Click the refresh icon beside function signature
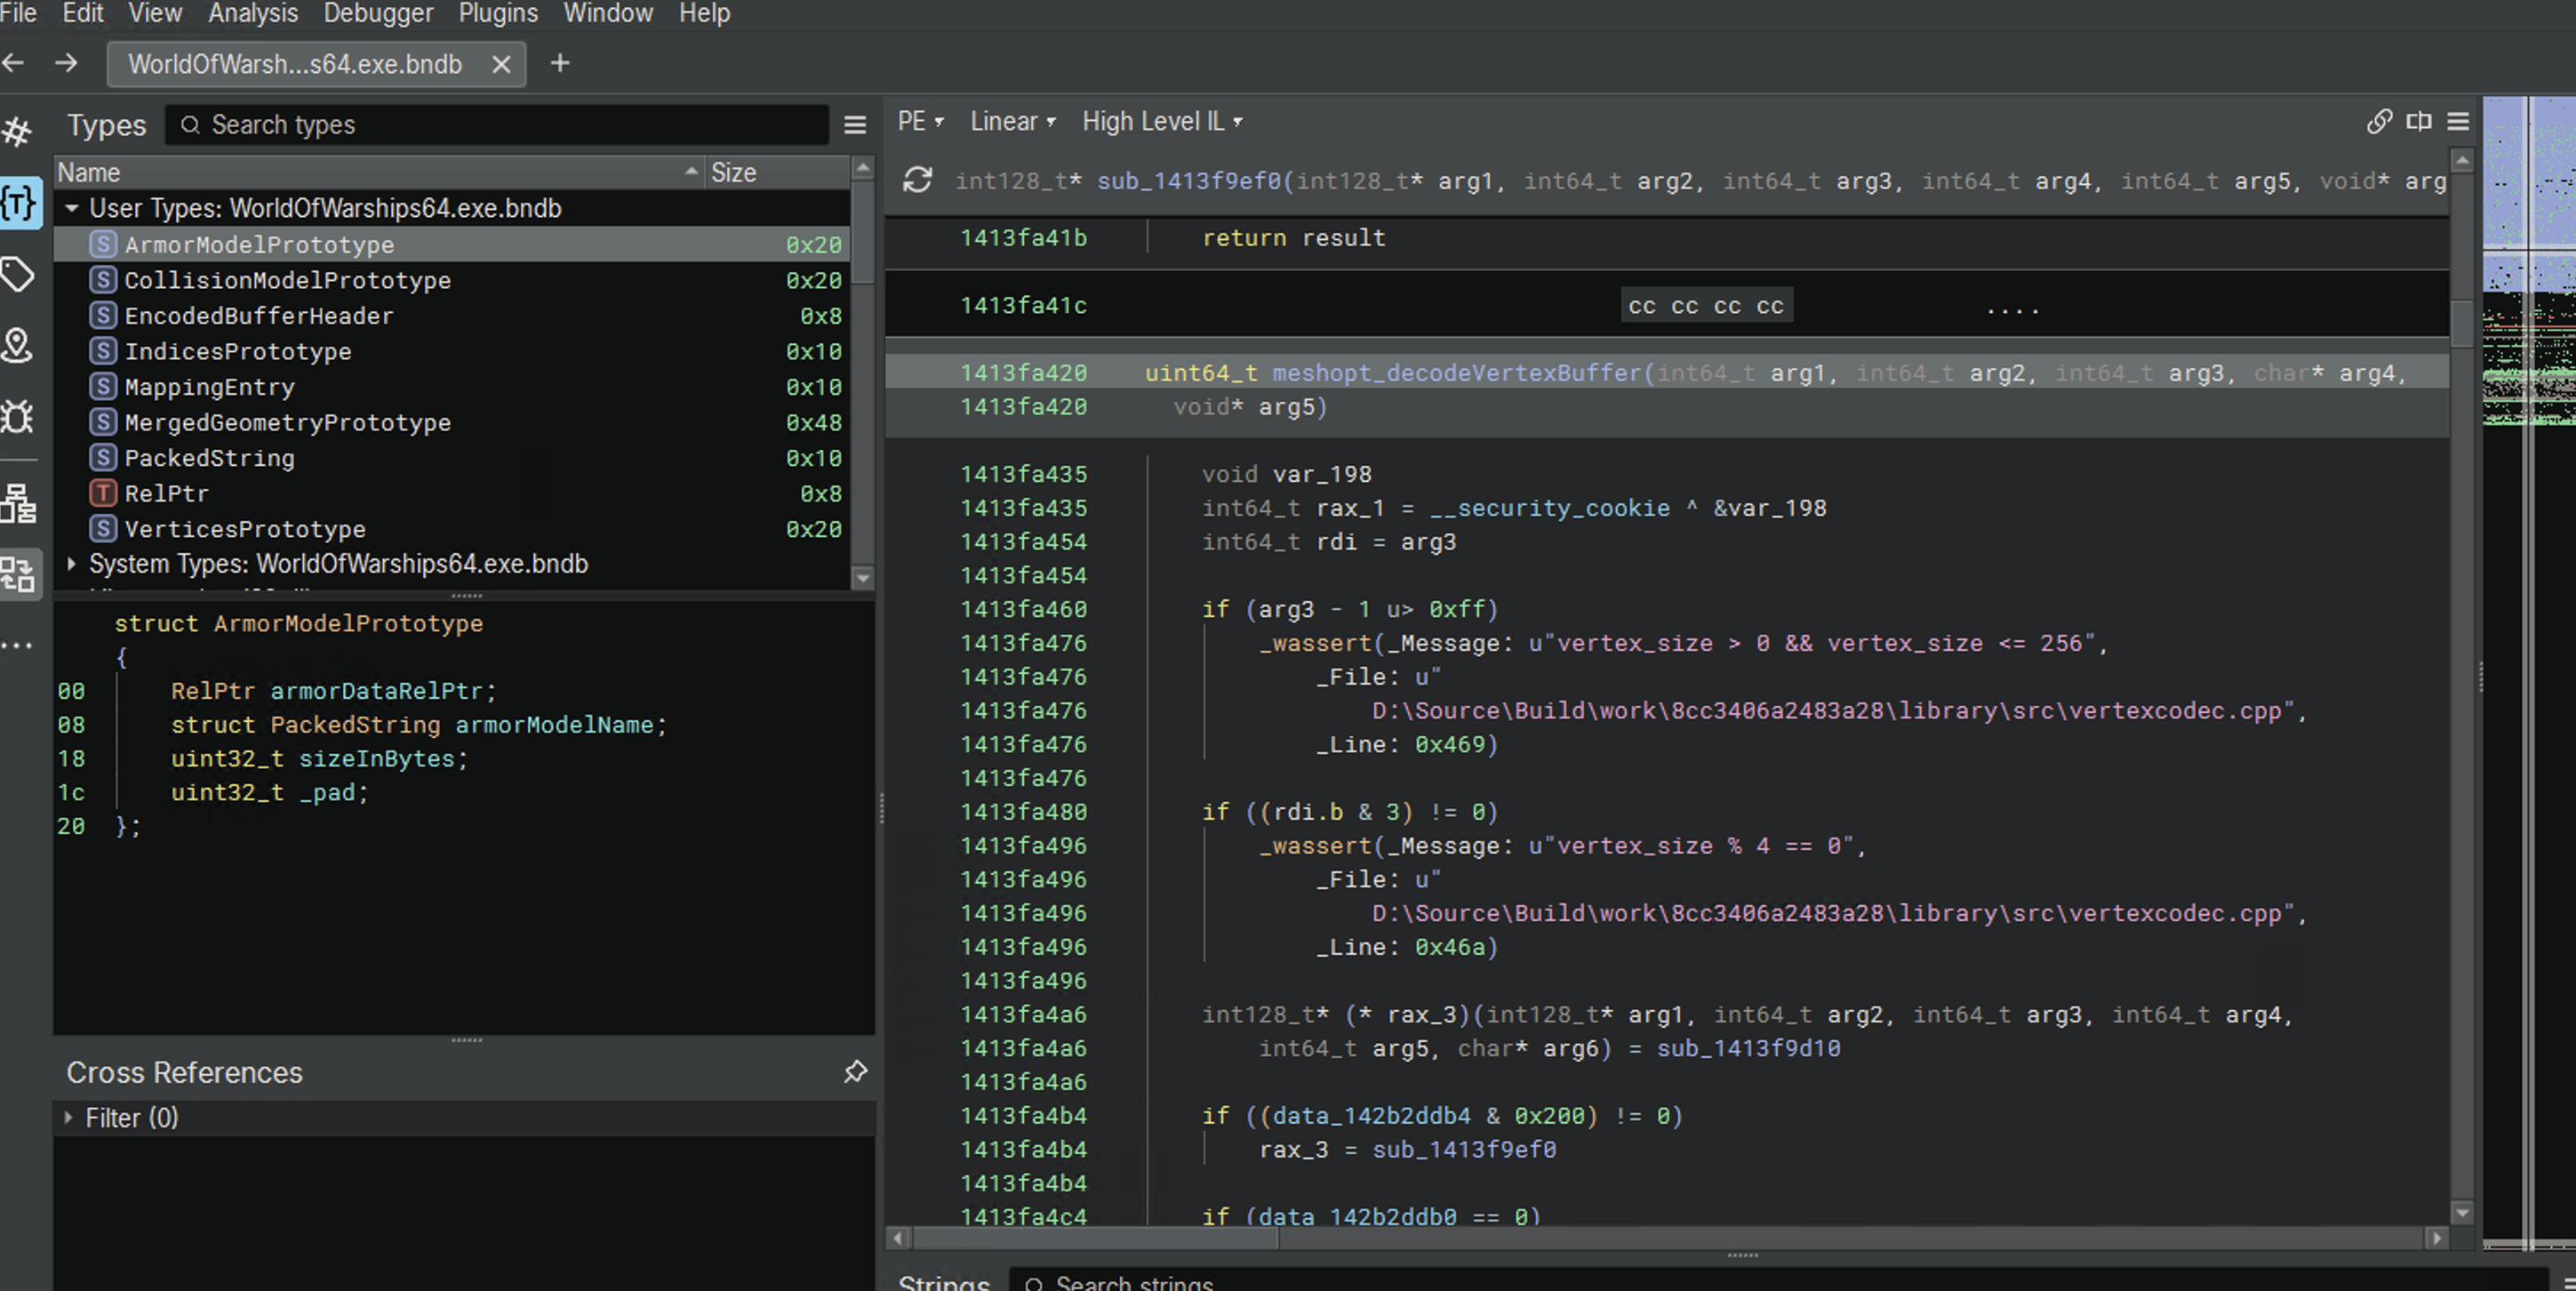The image size is (2576, 1291). pos(917,181)
